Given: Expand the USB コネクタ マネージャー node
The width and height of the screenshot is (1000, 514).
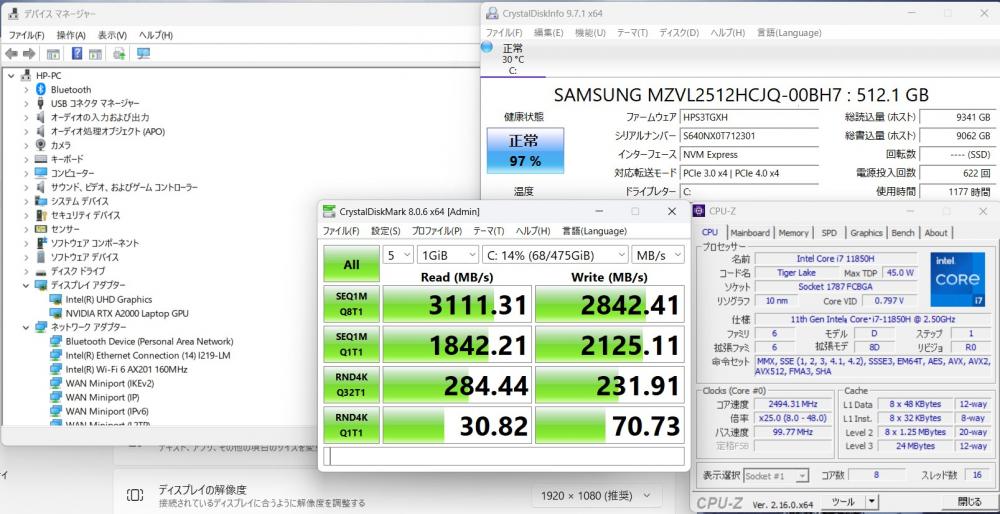Looking at the screenshot, I should [x=26, y=103].
